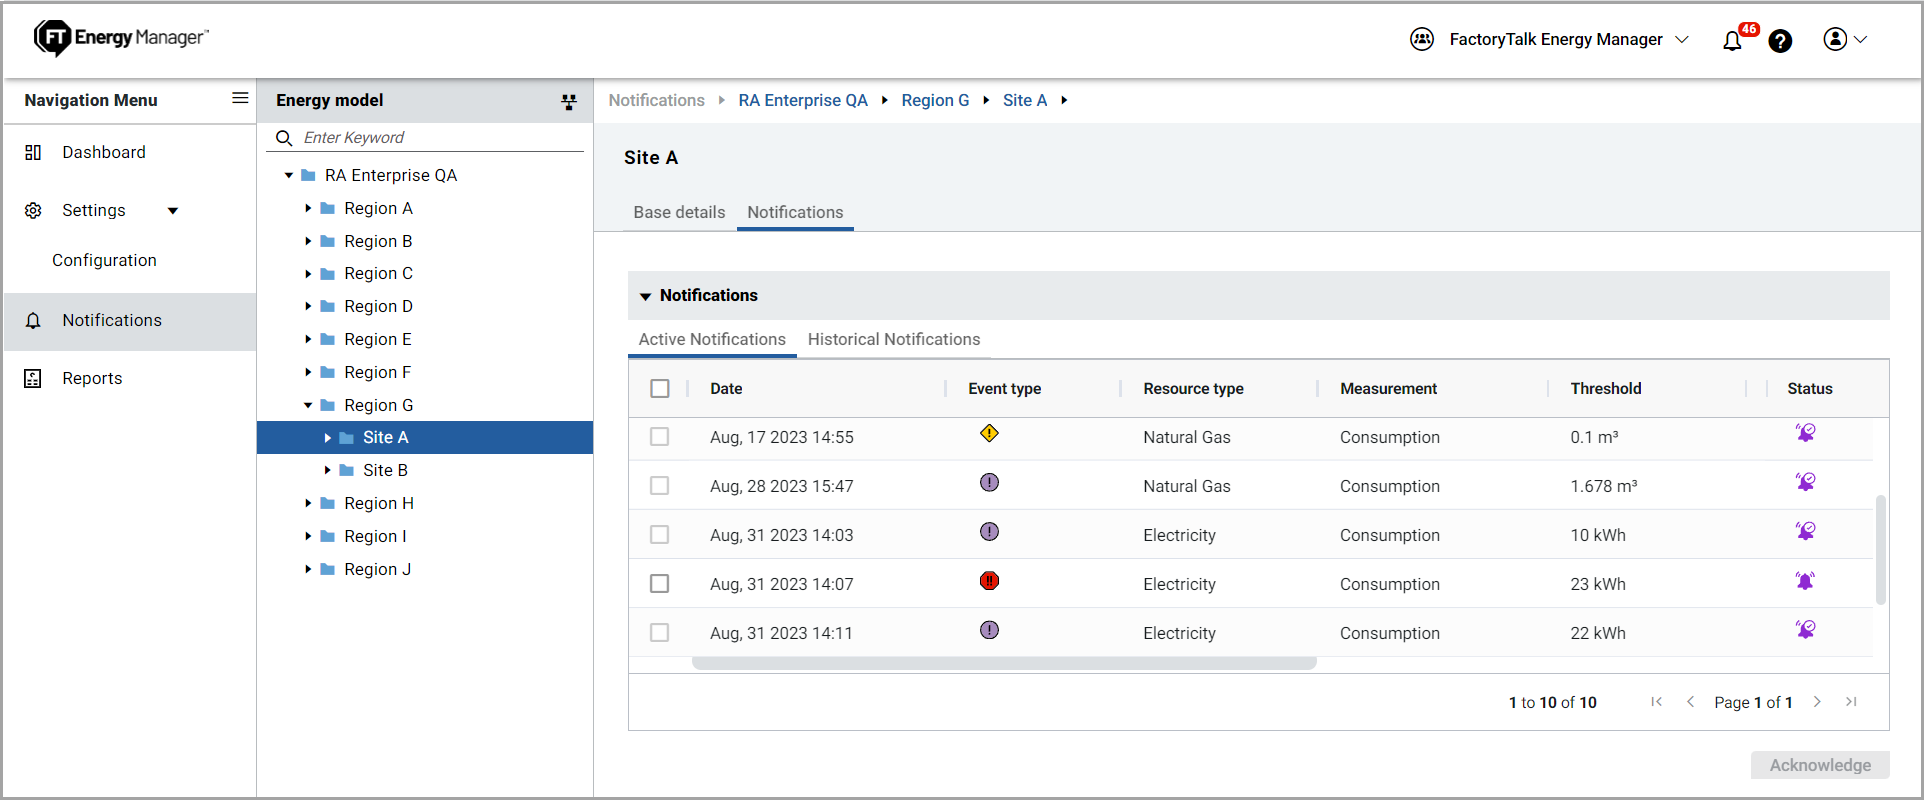
Task: Follow the RA Enterprise QA breadcrumb link
Action: [803, 100]
